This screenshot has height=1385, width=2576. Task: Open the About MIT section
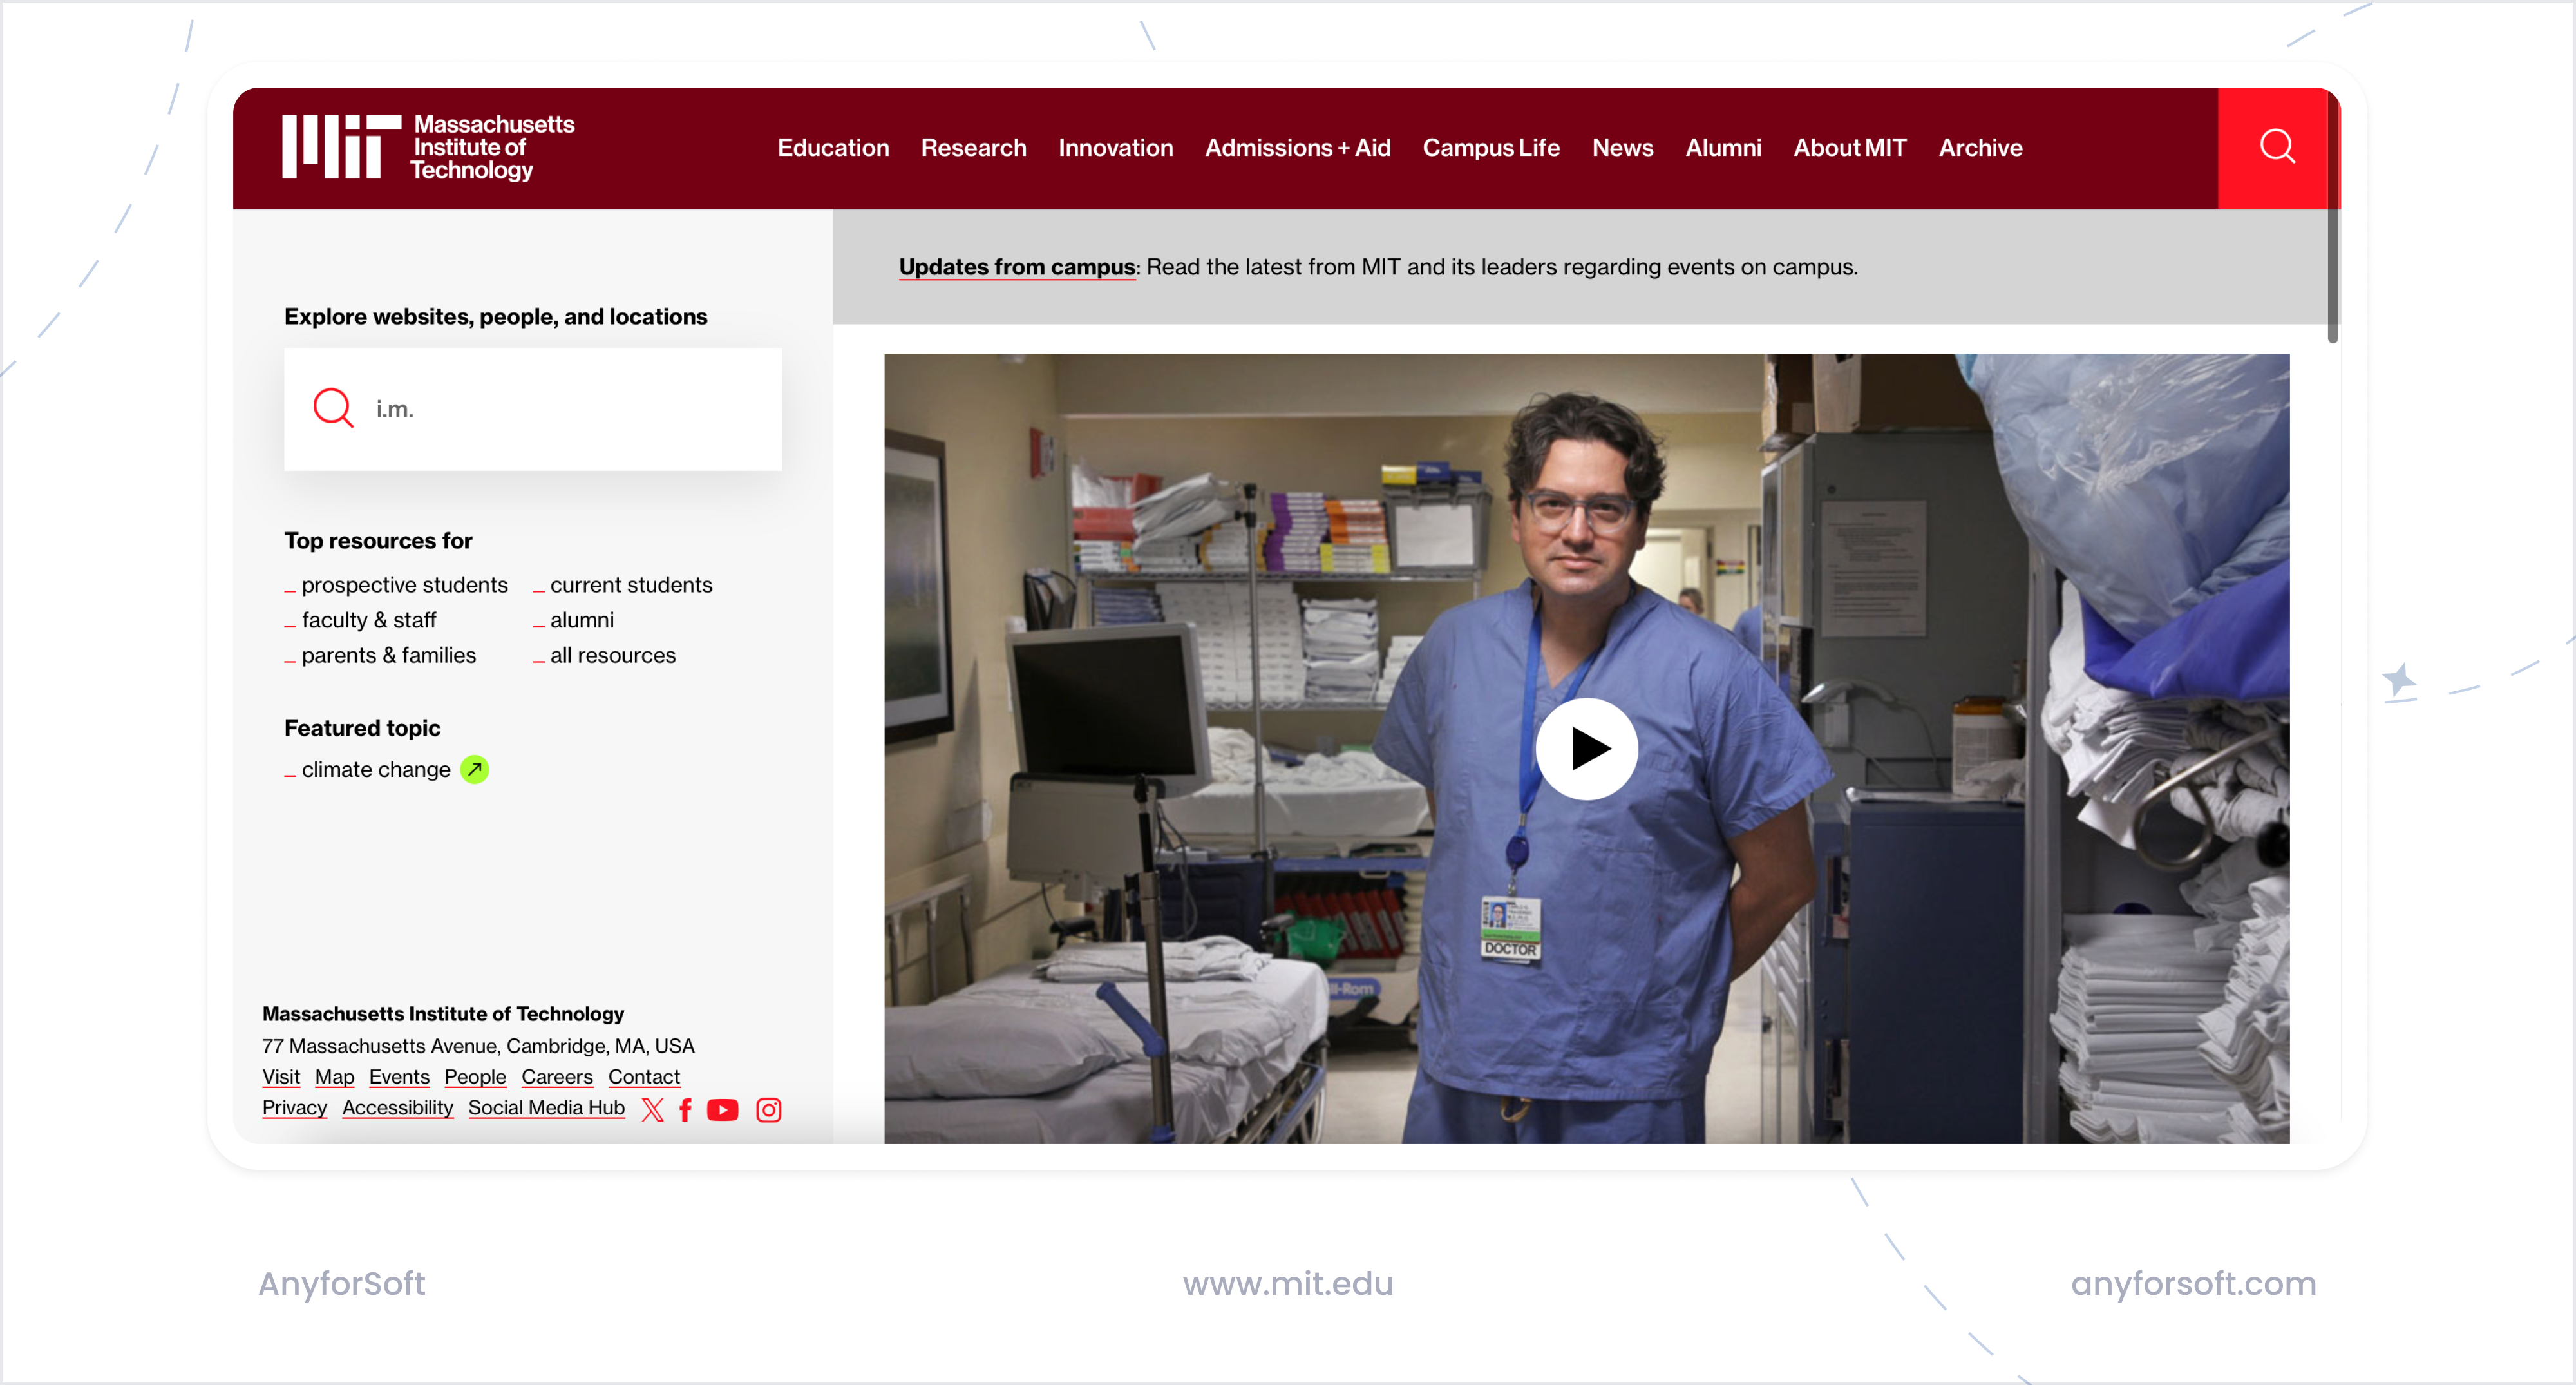coord(1849,147)
